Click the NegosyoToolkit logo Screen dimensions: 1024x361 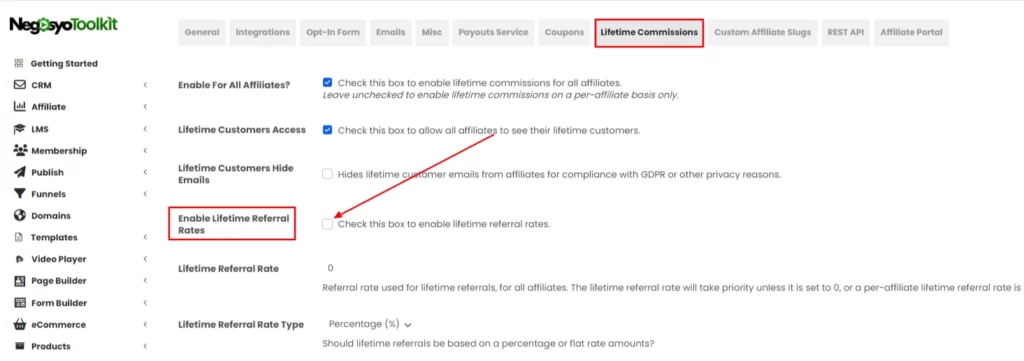point(63,26)
